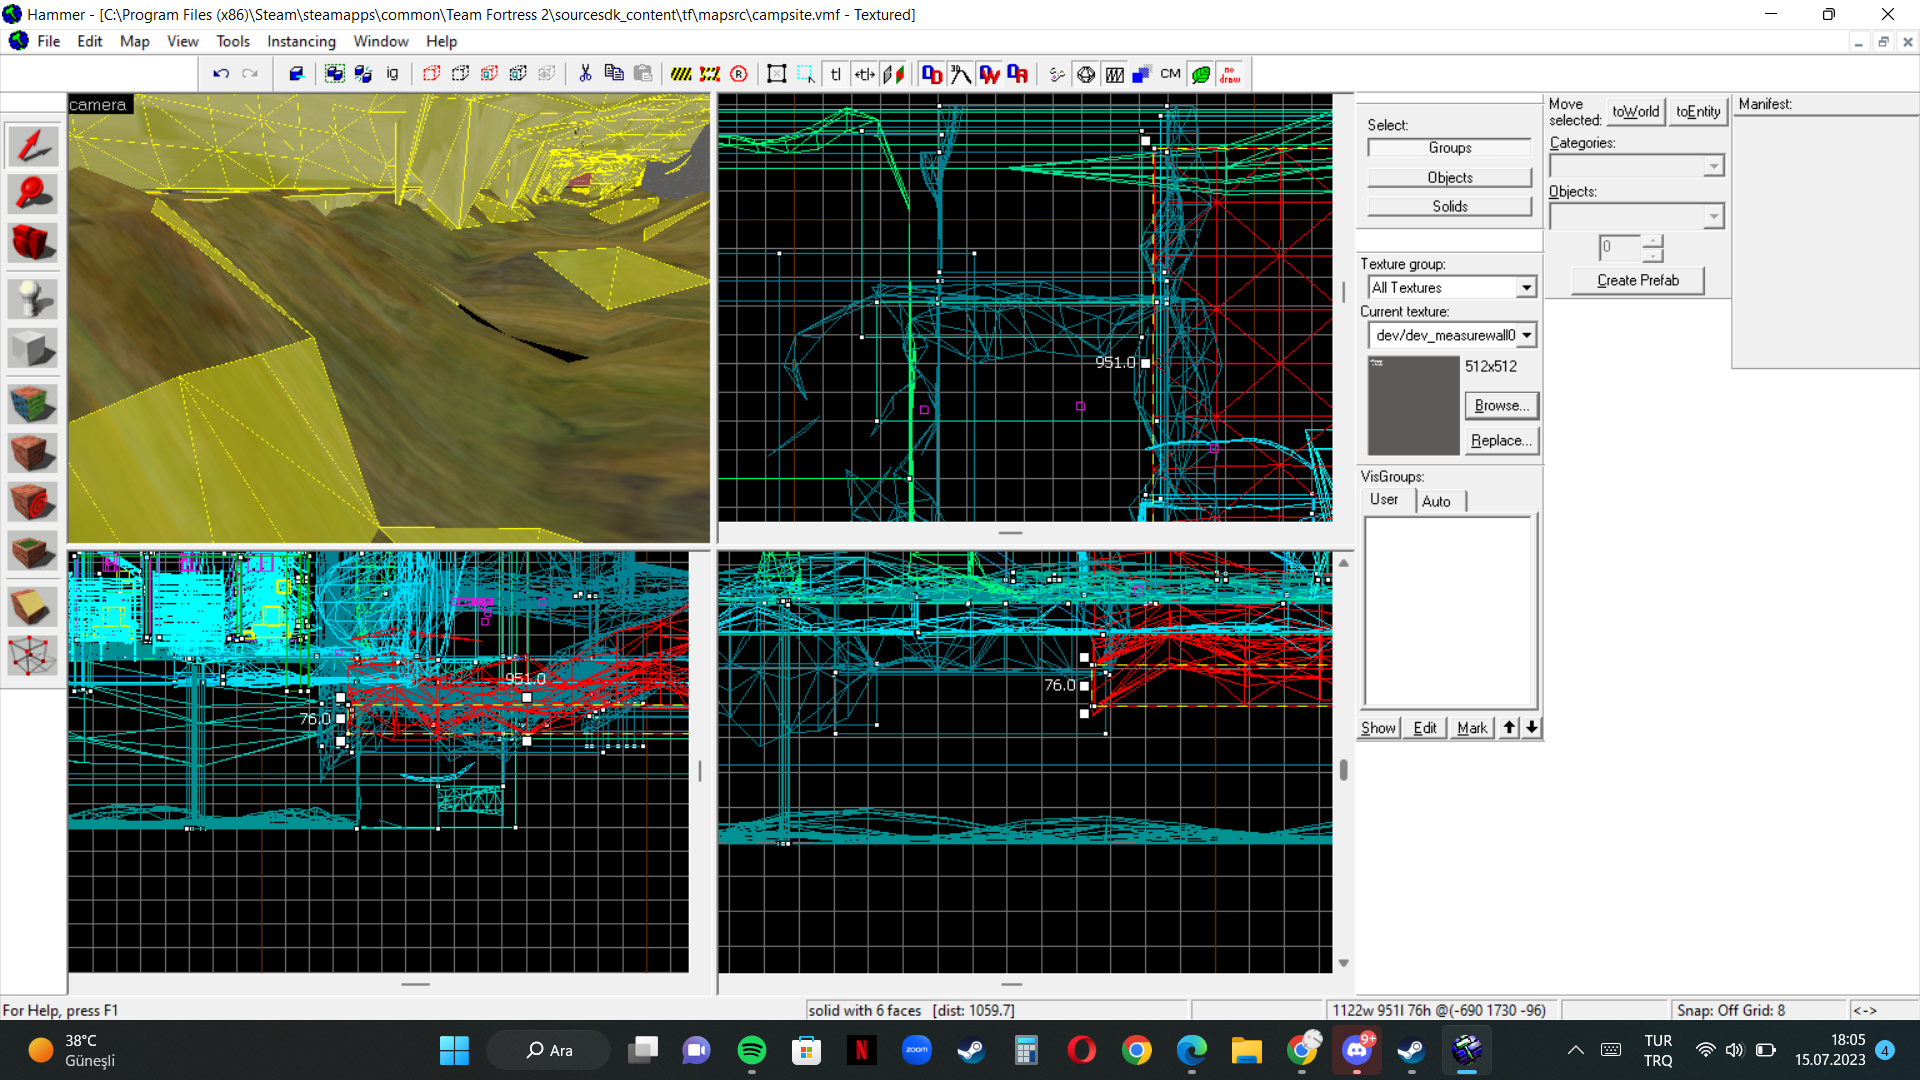
Task: Click the Apply Current Texture brick cube
Action: click(x=33, y=453)
